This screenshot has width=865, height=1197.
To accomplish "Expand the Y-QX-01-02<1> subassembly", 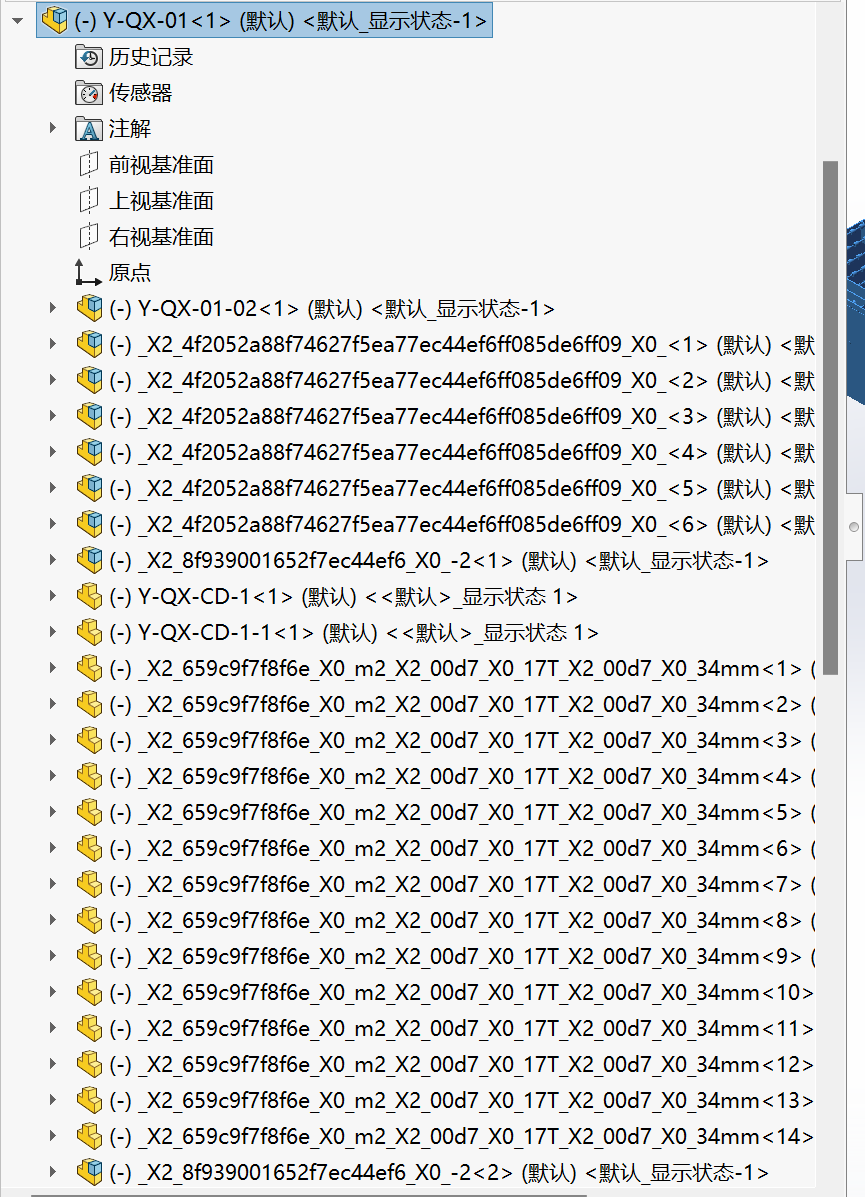I will [x=54, y=309].
